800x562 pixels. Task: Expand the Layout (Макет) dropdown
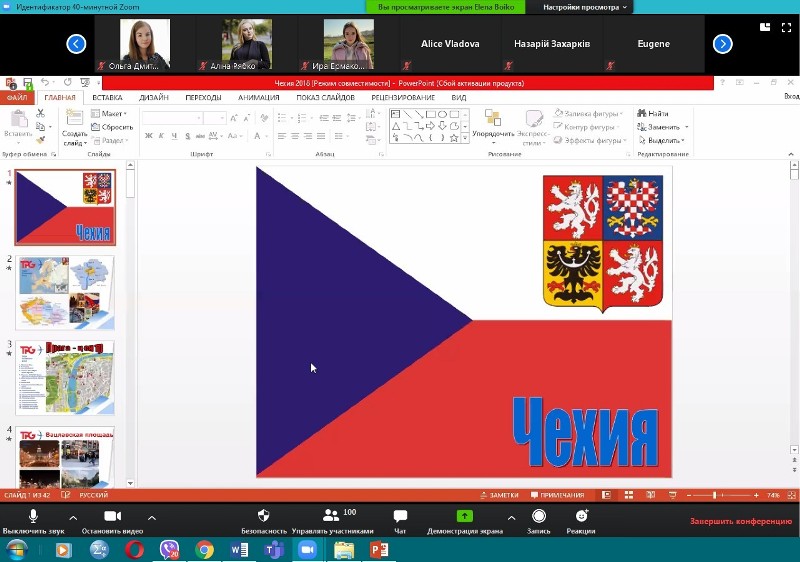click(112, 114)
